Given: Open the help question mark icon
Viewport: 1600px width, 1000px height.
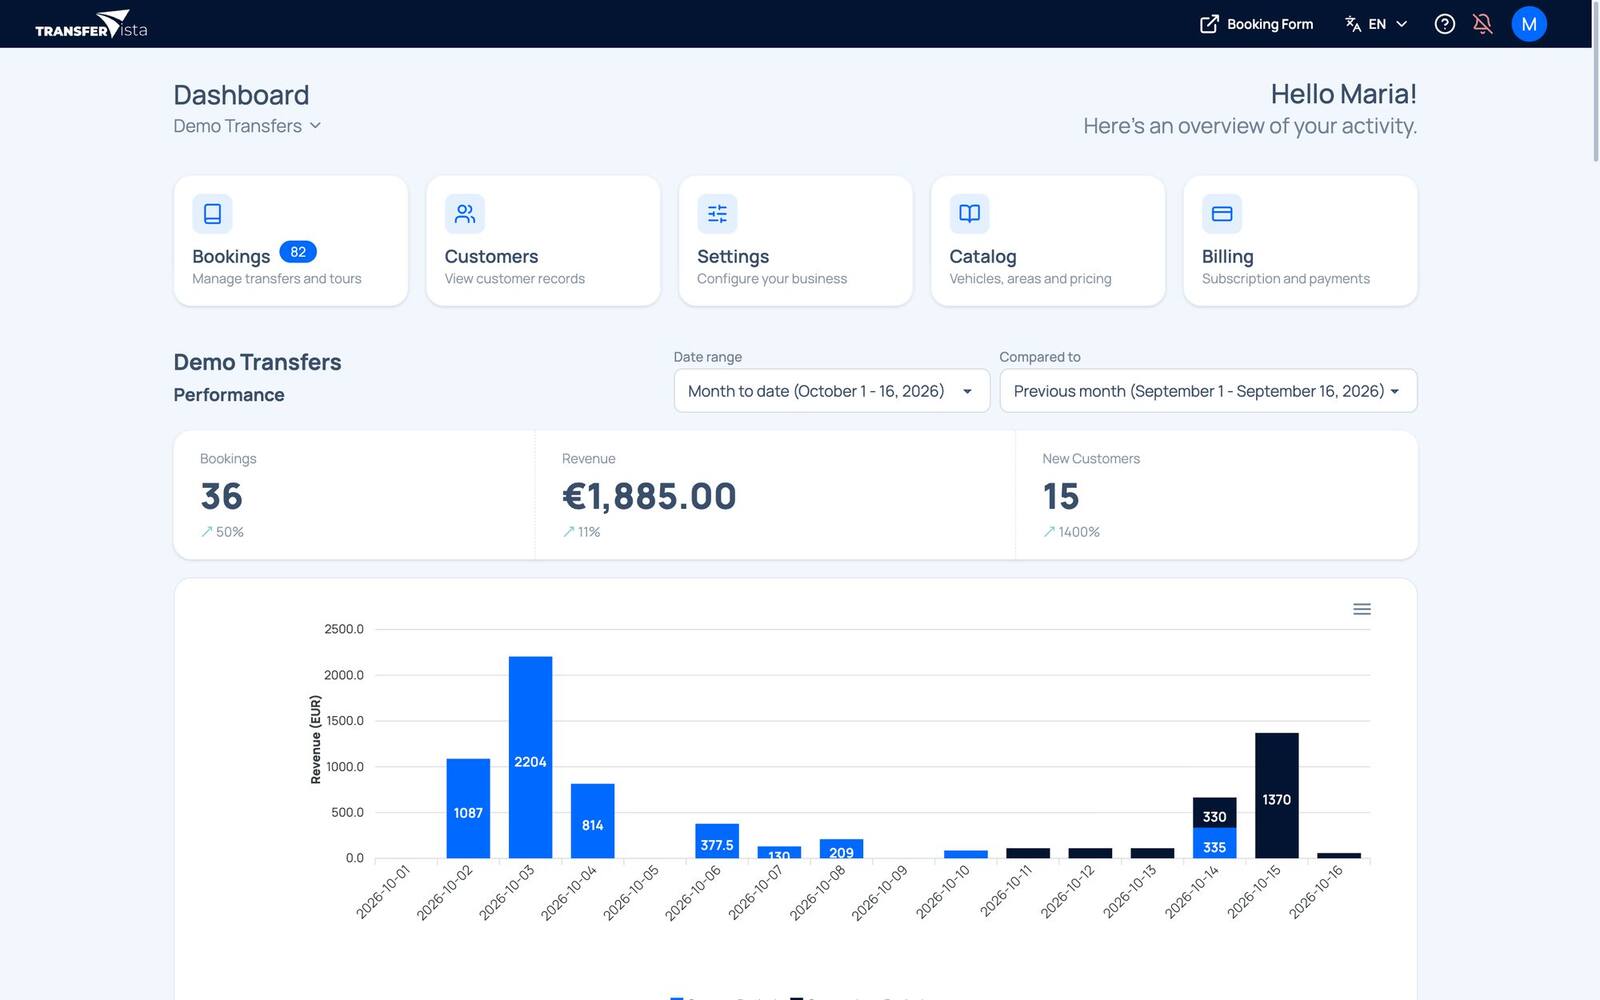Looking at the screenshot, I should click(1444, 24).
